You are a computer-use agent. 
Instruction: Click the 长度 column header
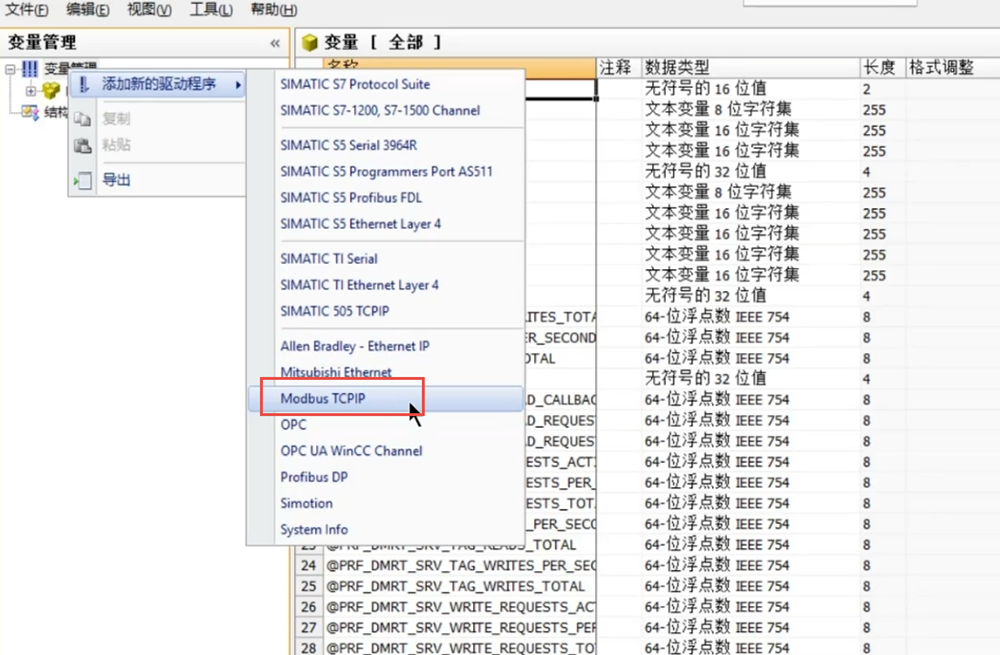(x=879, y=67)
